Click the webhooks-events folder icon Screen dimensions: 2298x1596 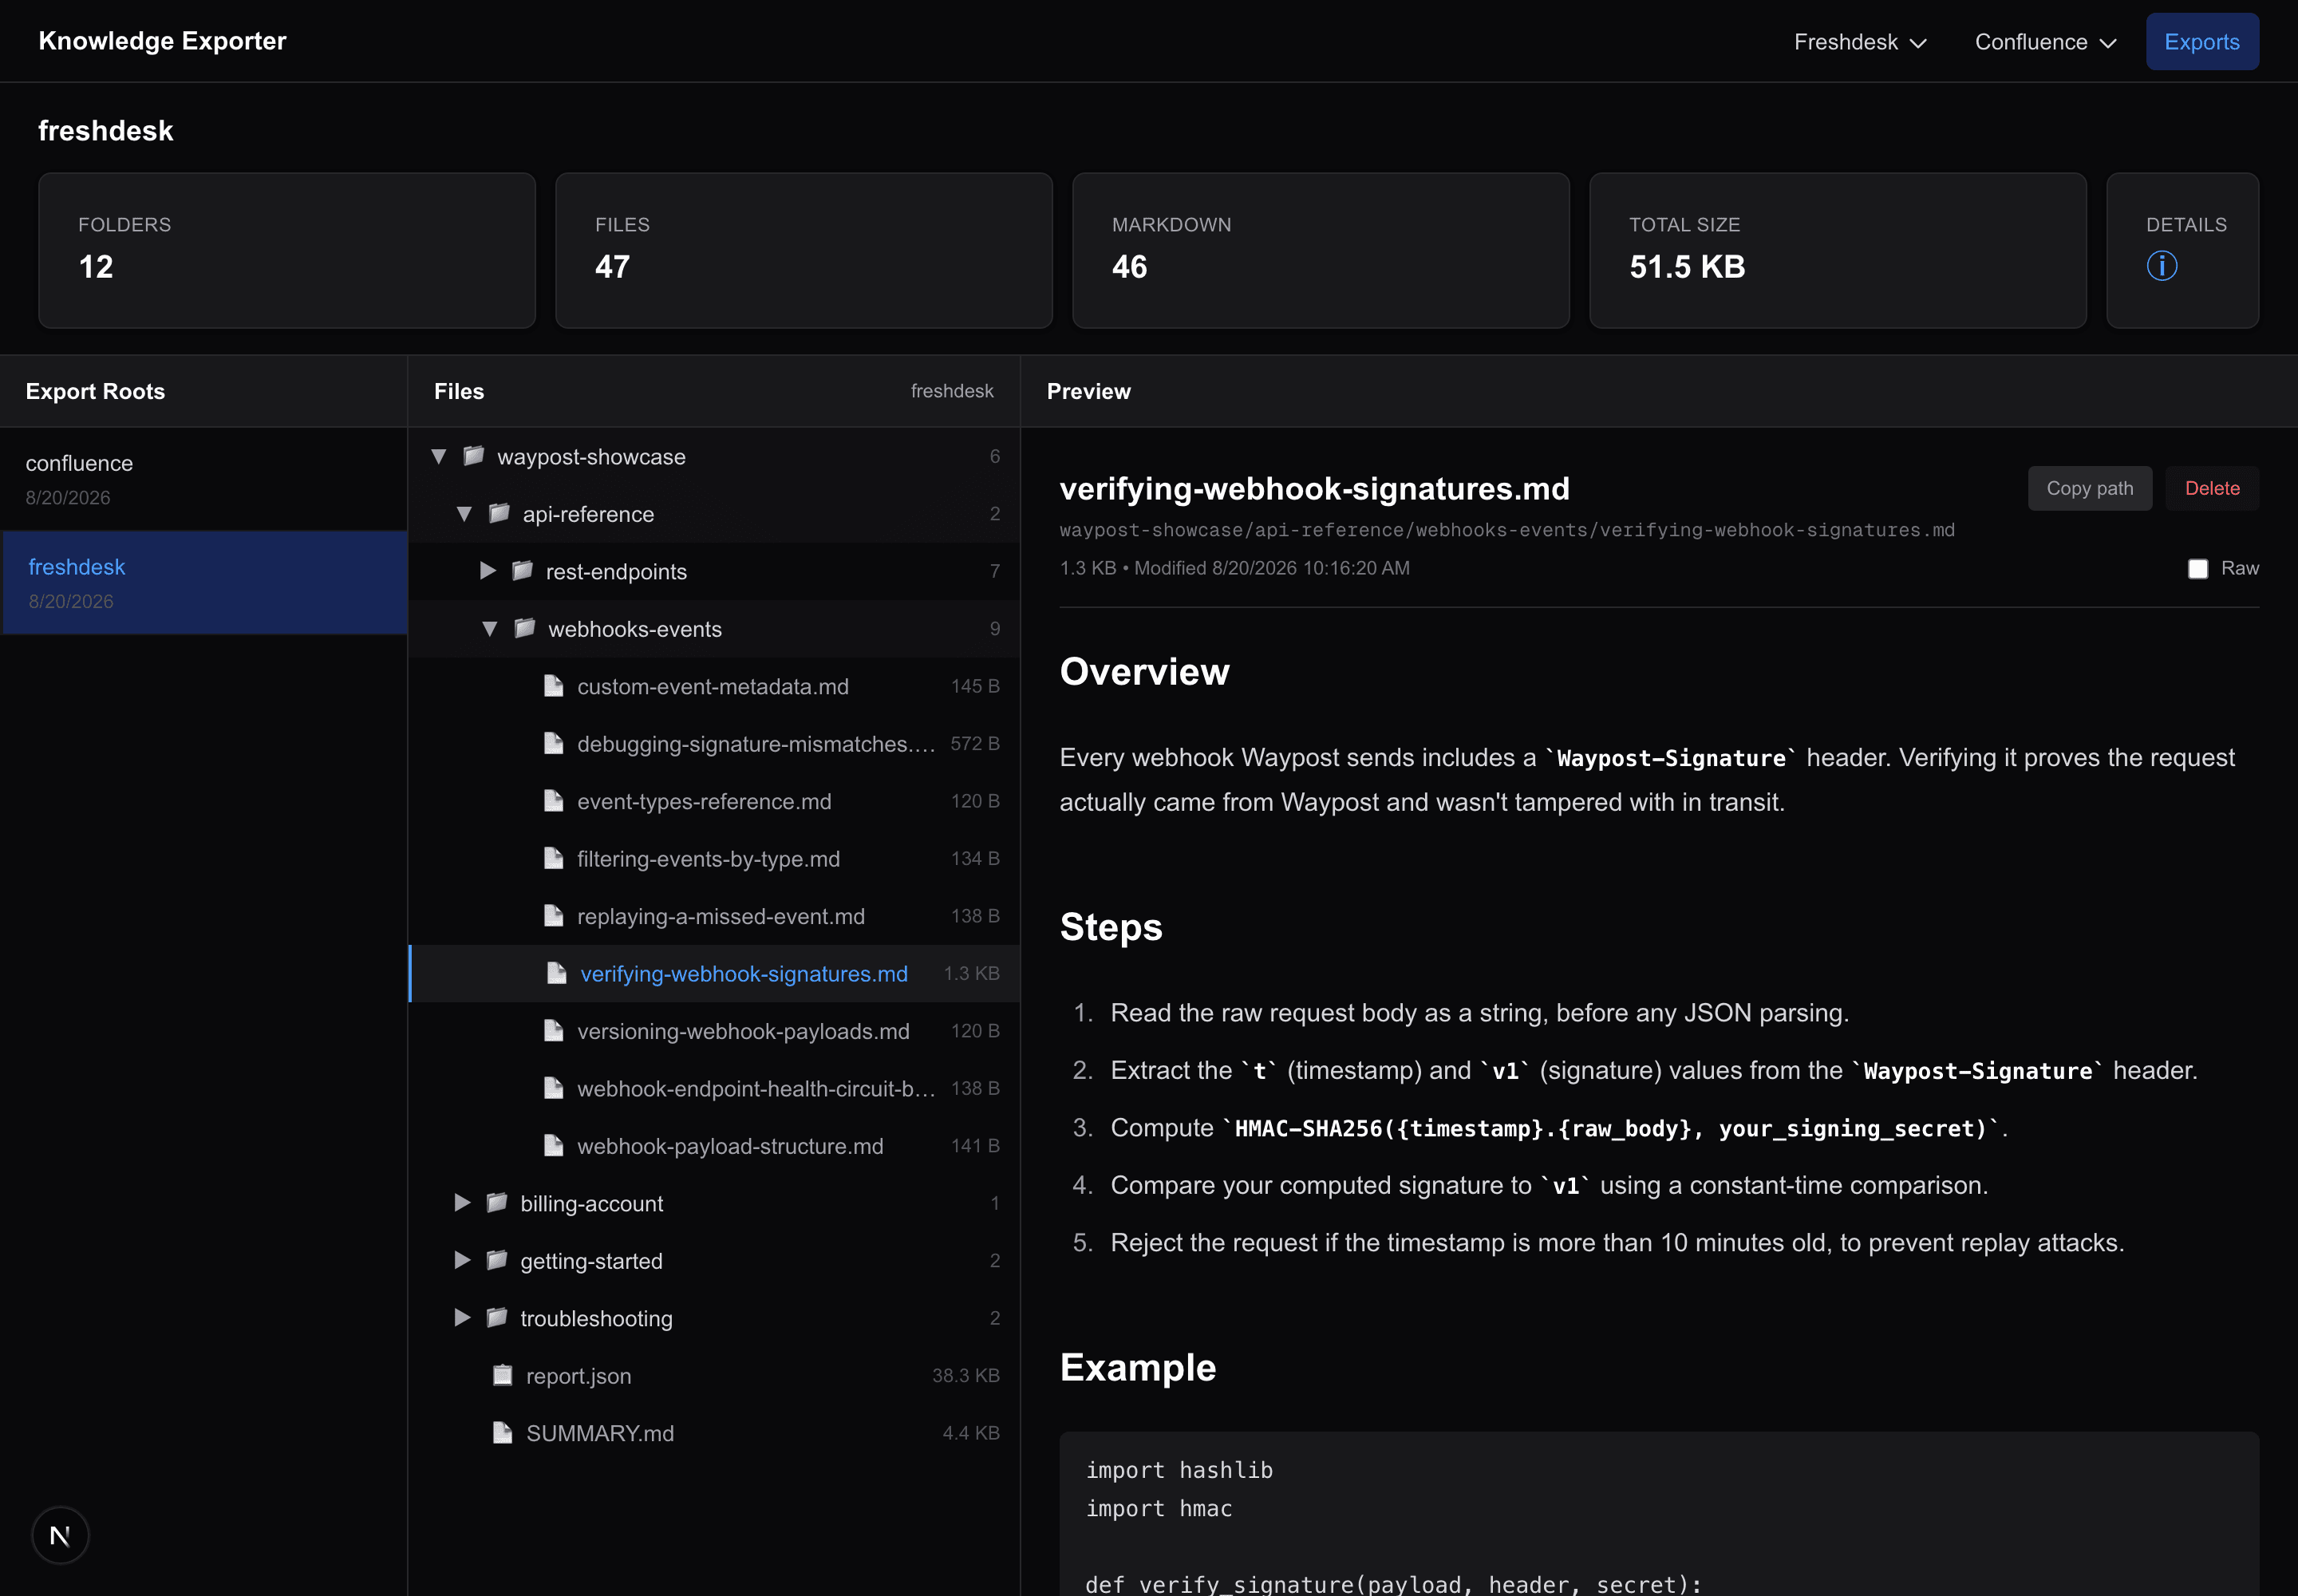tap(524, 628)
